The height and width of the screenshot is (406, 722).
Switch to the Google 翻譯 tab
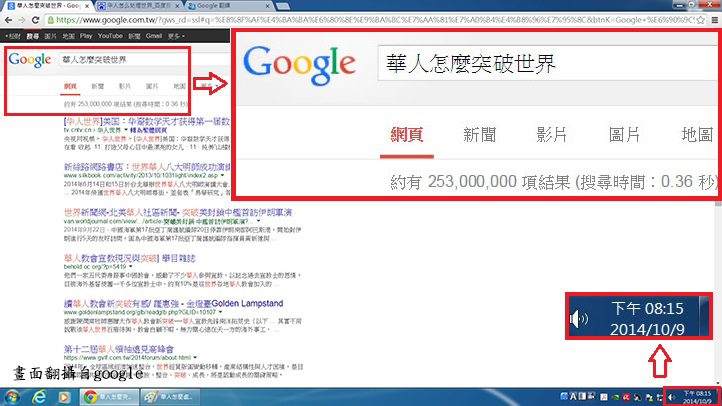point(229,6)
